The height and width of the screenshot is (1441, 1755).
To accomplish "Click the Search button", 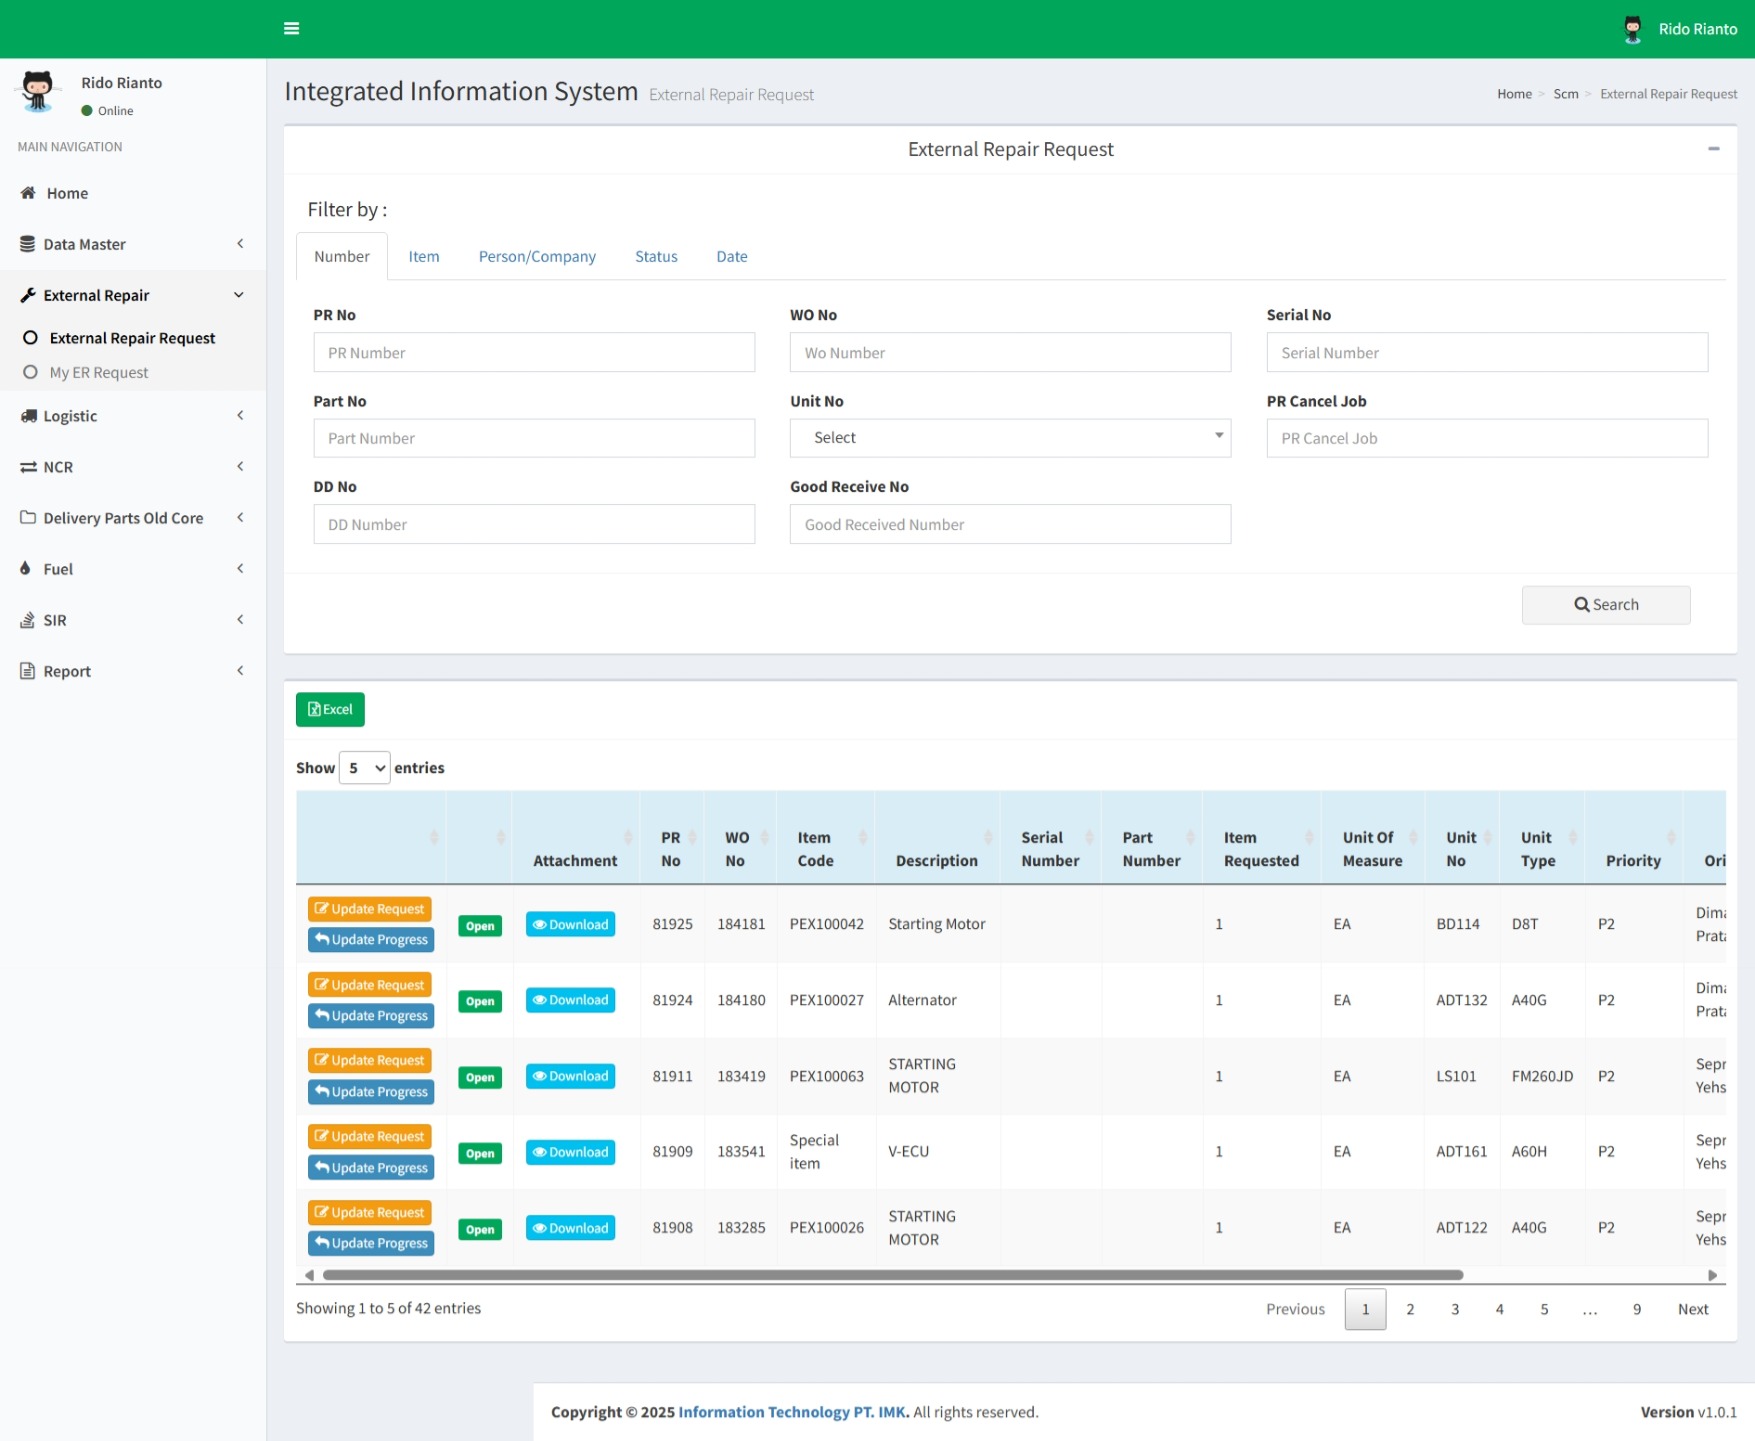I will 1605,605.
